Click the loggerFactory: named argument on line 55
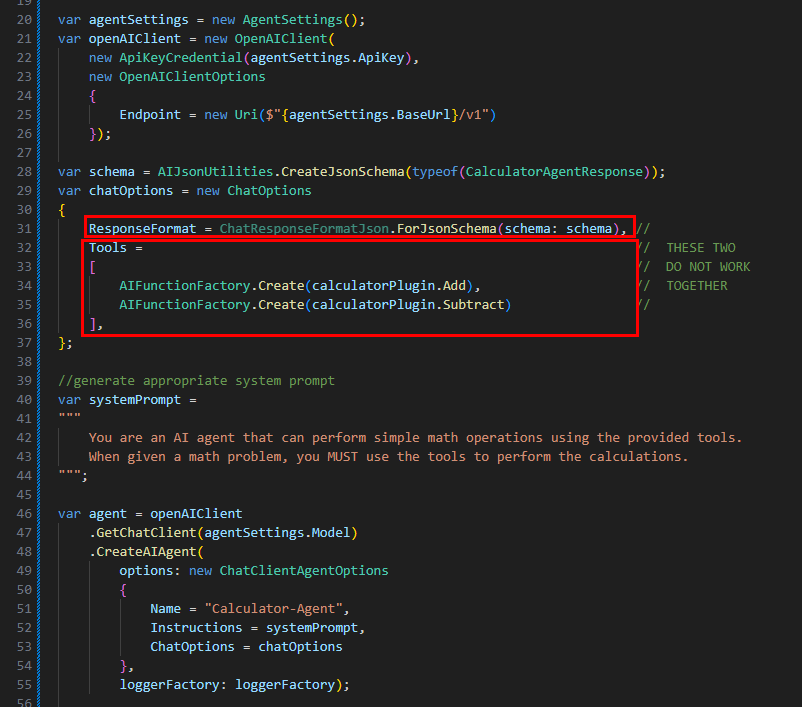 click(x=173, y=684)
